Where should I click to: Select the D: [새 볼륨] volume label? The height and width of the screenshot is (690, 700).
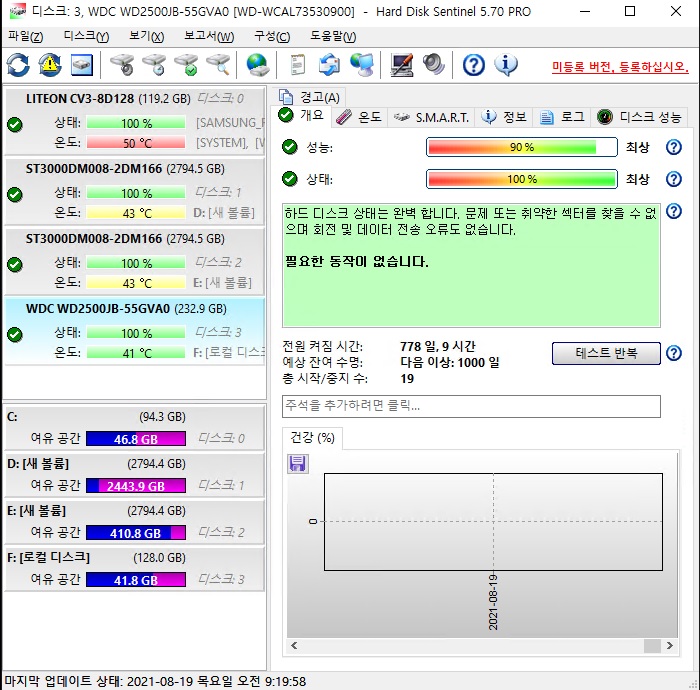(x=38, y=464)
